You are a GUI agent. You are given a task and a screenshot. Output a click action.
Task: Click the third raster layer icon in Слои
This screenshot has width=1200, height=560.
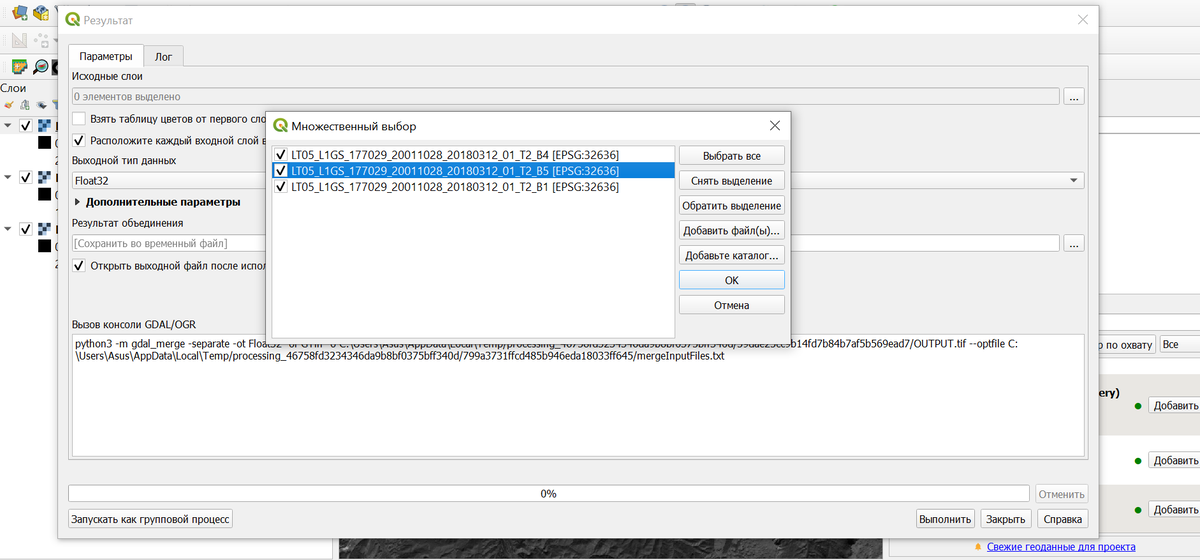(45, 228)
